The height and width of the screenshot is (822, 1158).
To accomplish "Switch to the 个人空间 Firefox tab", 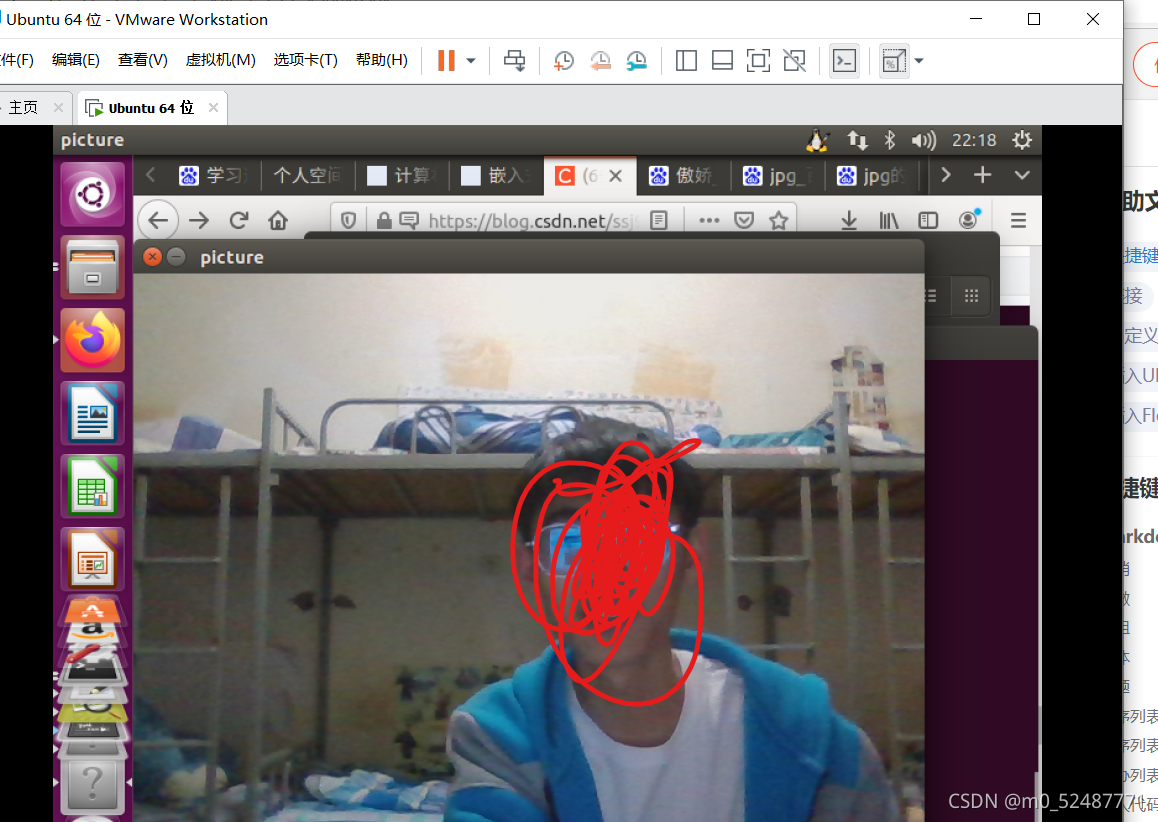I will pyautogui.click(x=307, y=176).
